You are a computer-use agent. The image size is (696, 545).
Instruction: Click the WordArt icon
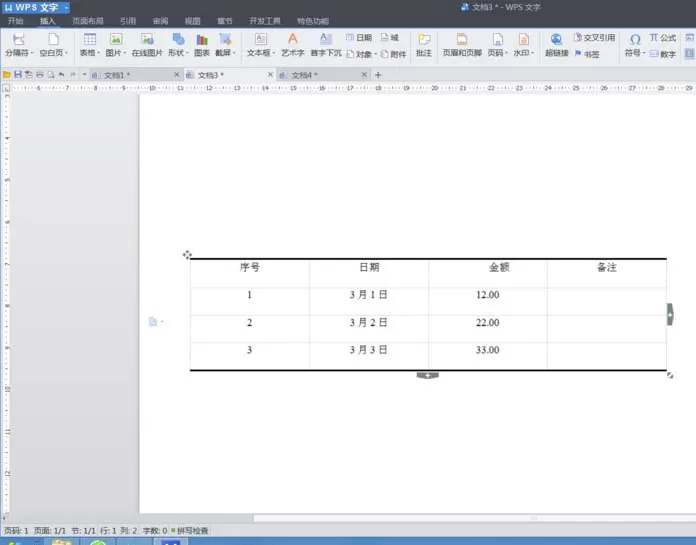[x=293, y=45]
